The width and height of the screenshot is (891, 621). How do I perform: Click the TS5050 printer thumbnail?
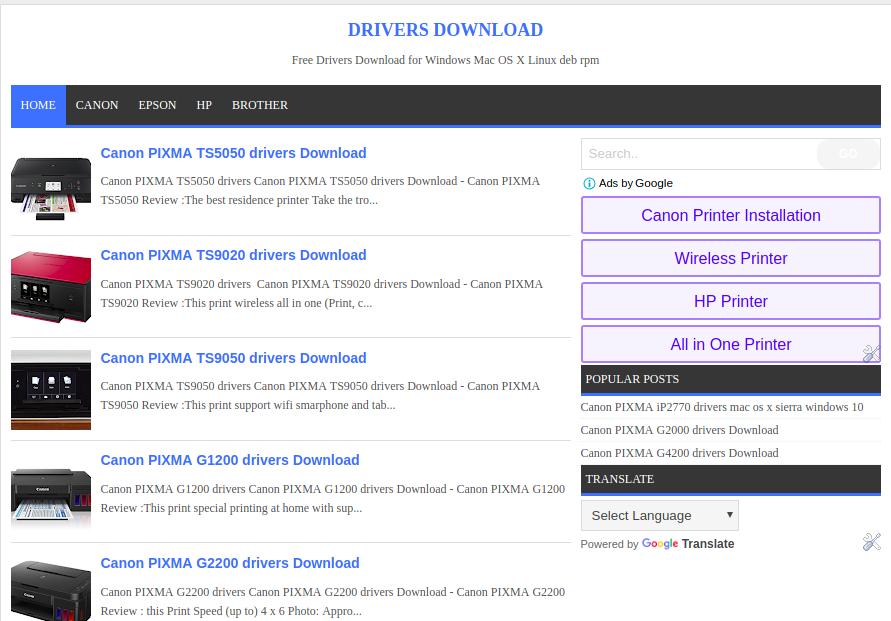51,189
